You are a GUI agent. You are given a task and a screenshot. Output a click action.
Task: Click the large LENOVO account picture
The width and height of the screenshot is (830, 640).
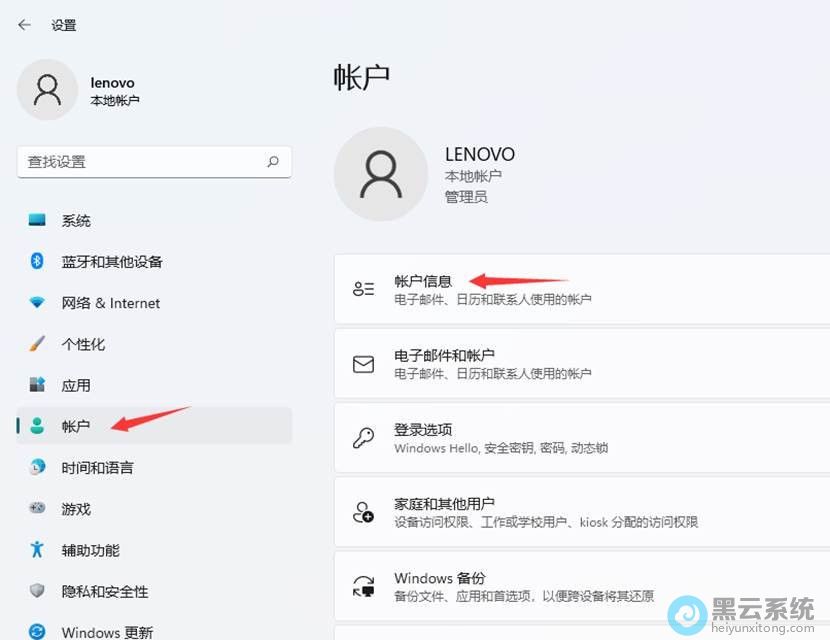coord(381,174)
